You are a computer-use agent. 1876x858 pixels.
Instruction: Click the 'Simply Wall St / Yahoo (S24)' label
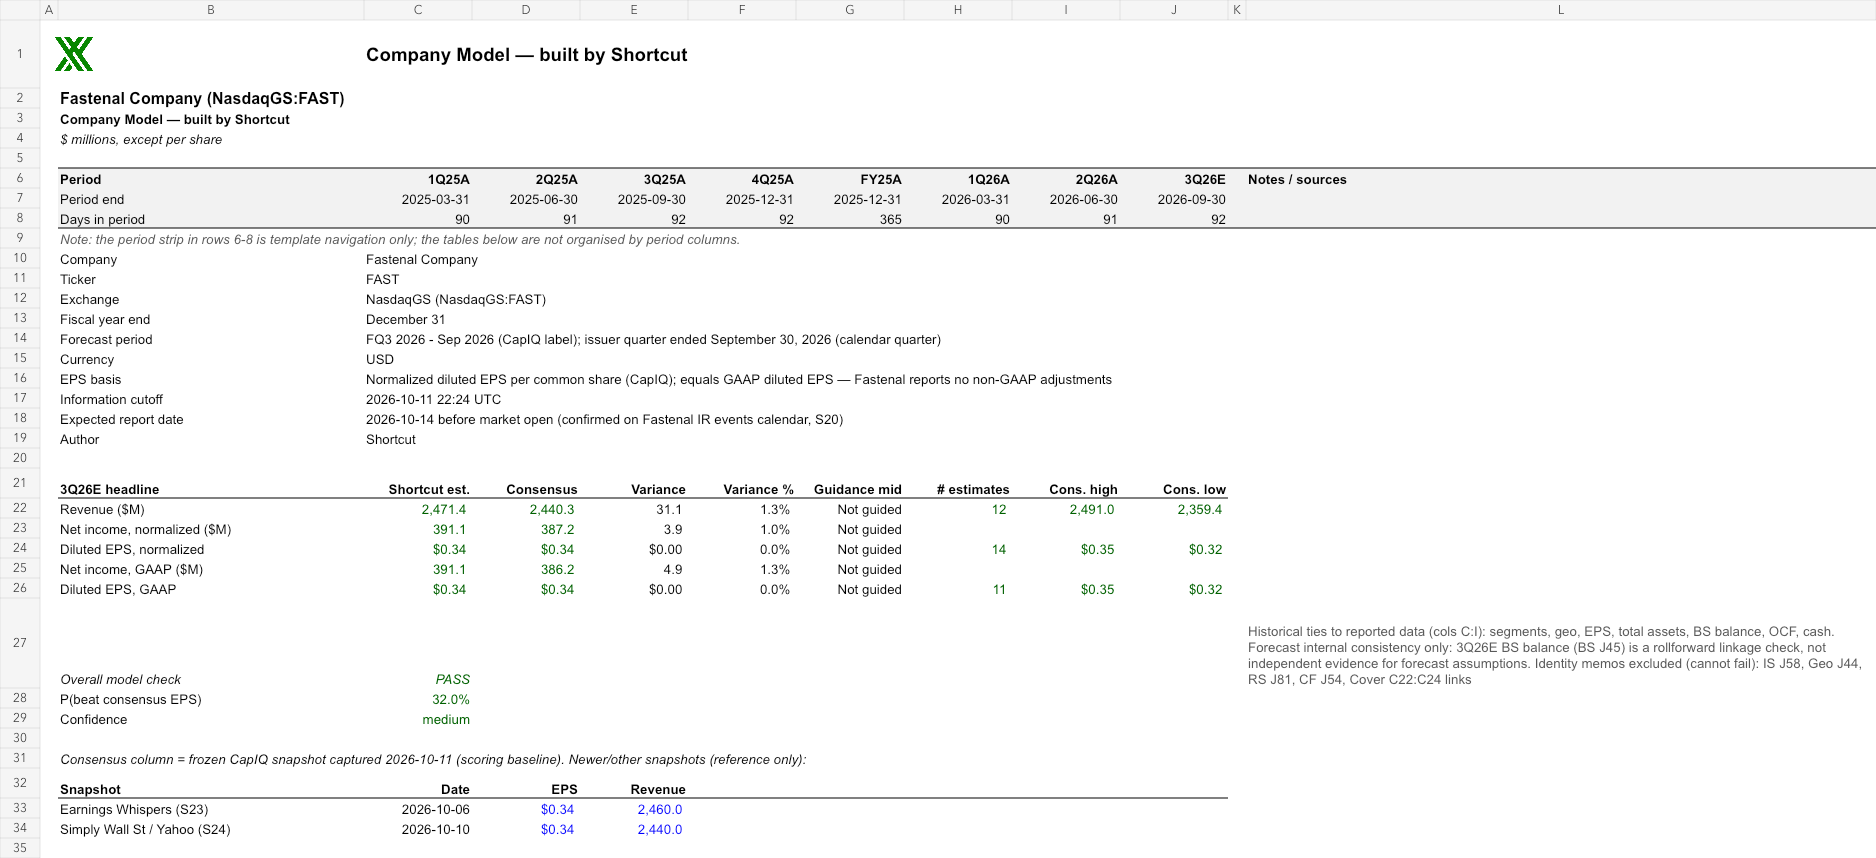pos(145,830)
